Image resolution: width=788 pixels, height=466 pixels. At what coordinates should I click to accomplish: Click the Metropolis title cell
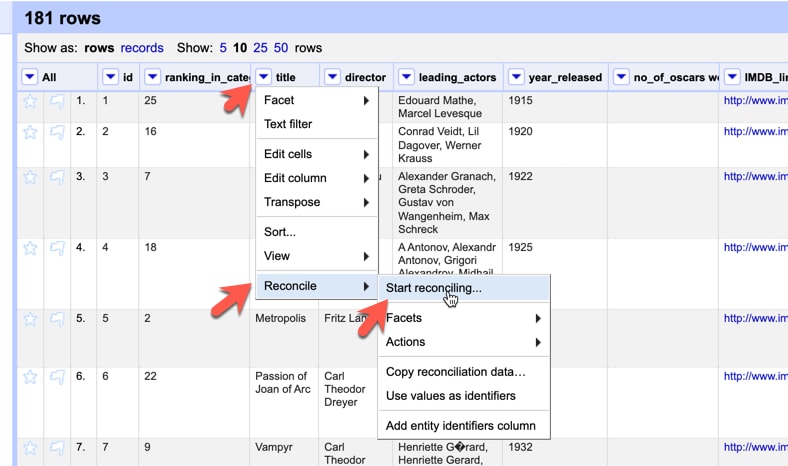(x=280, y=318)
